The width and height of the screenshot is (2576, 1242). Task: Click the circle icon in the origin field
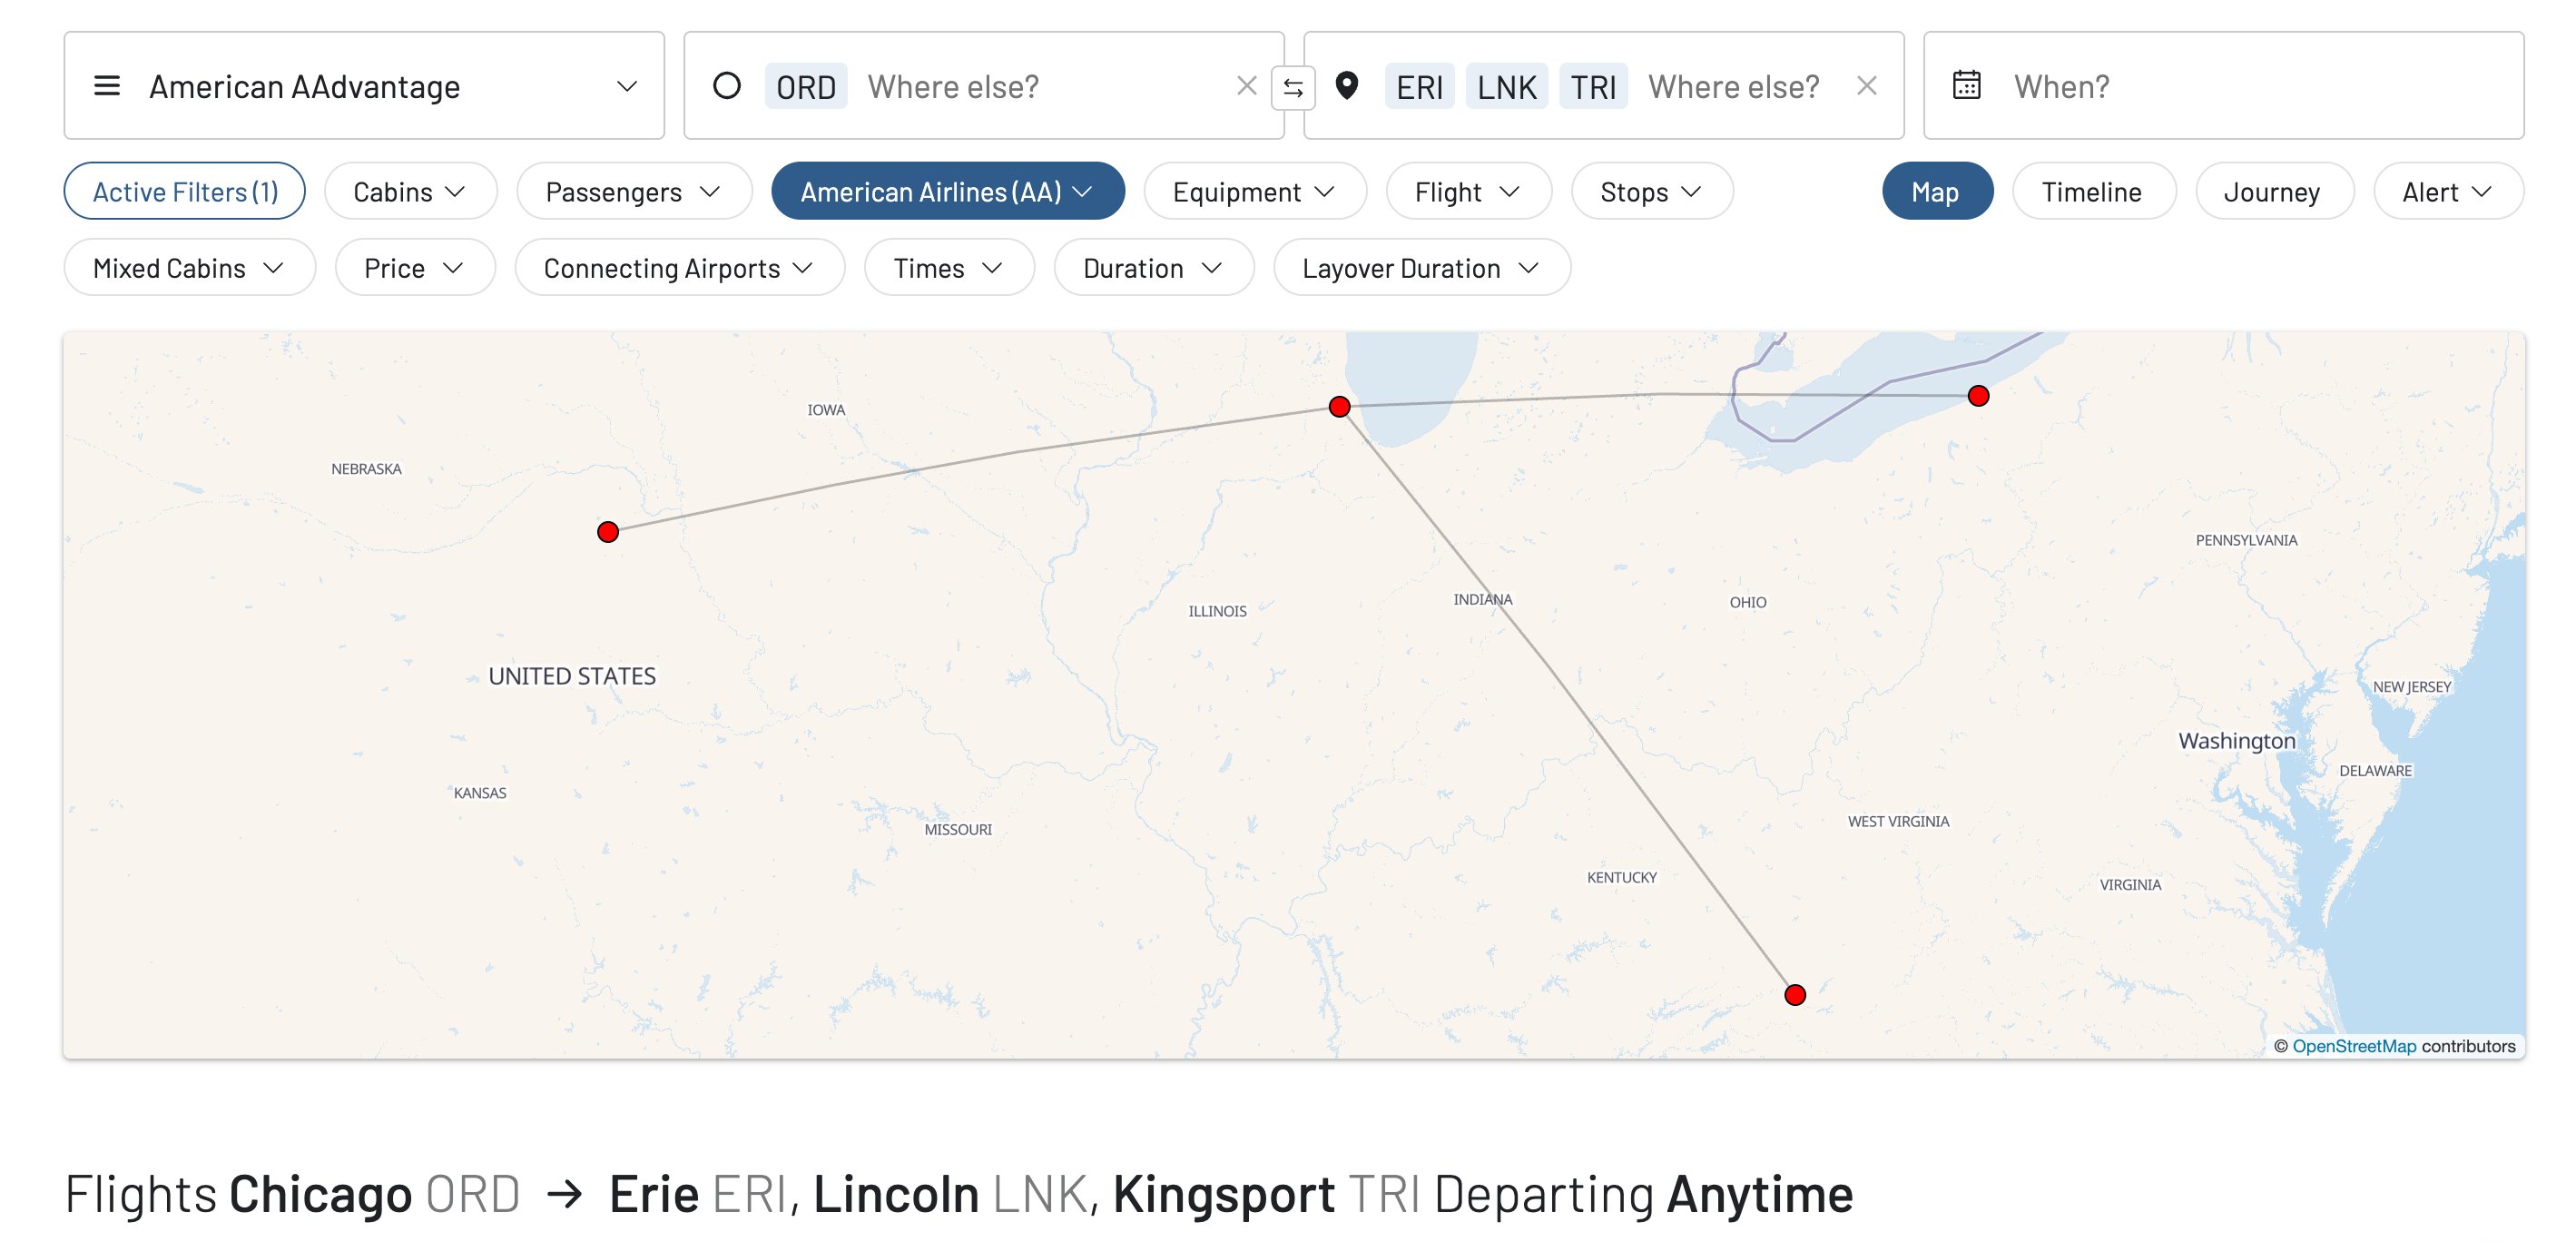[x=727, y=86]
